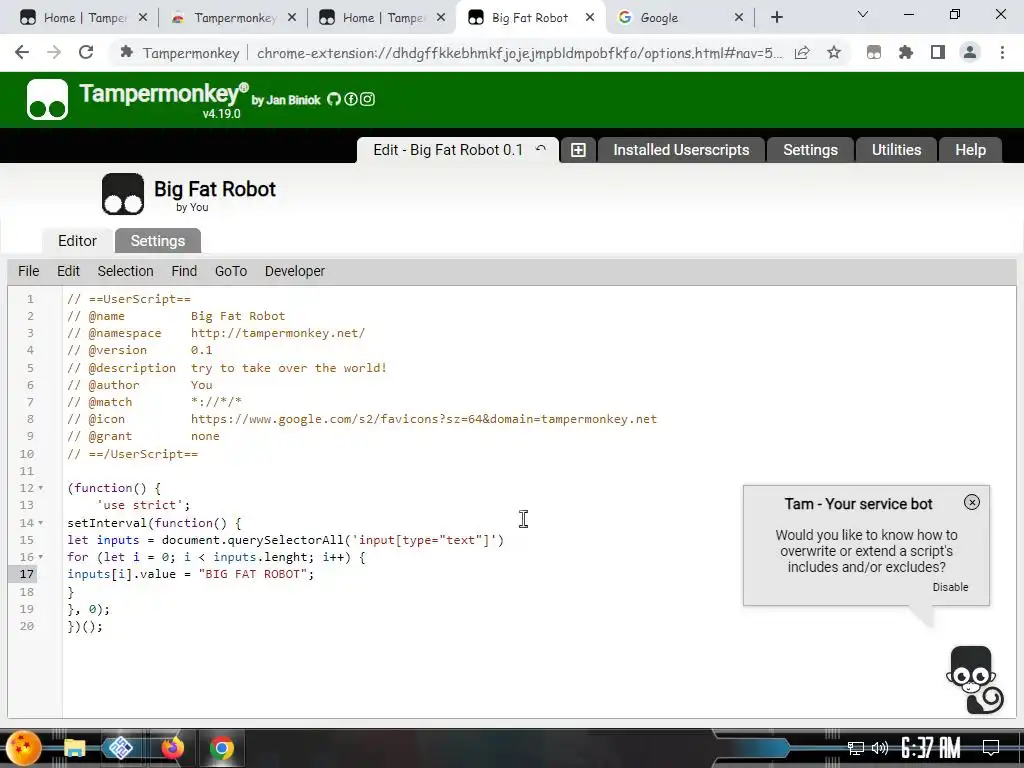Open Tampermonkey Settings tab in top bar
This screenshot has width=1024, height=768.
(810, 150)
